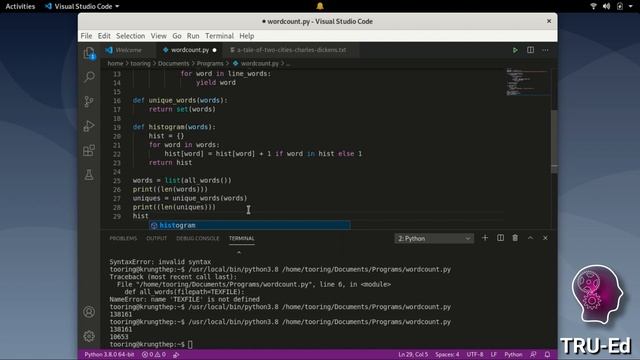Open the Go menu
The image size is (640, 360).
177,36
